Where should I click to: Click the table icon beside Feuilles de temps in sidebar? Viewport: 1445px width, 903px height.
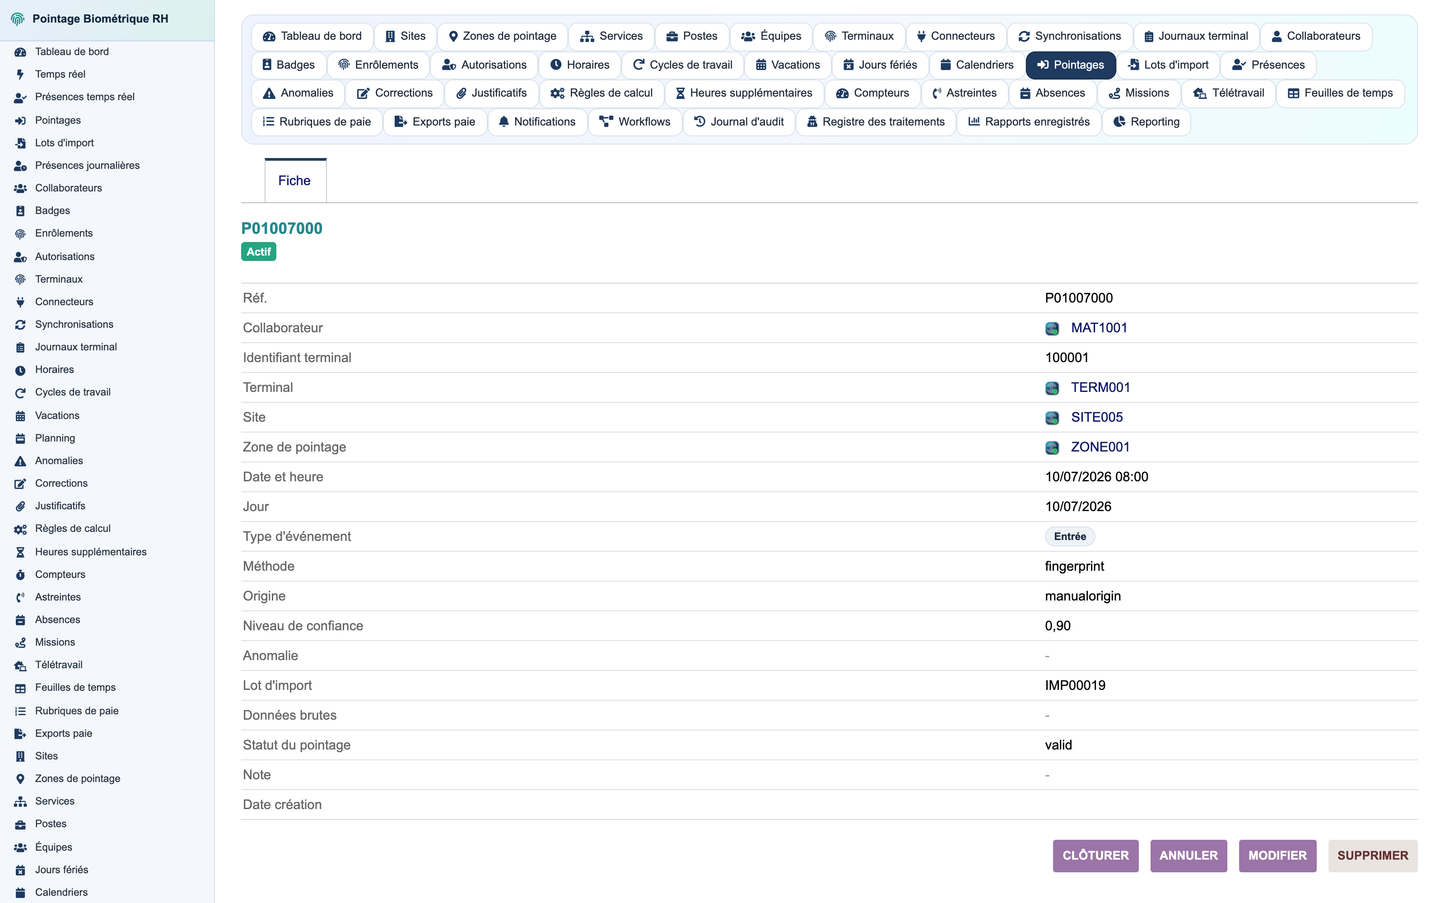pos(20,688)
